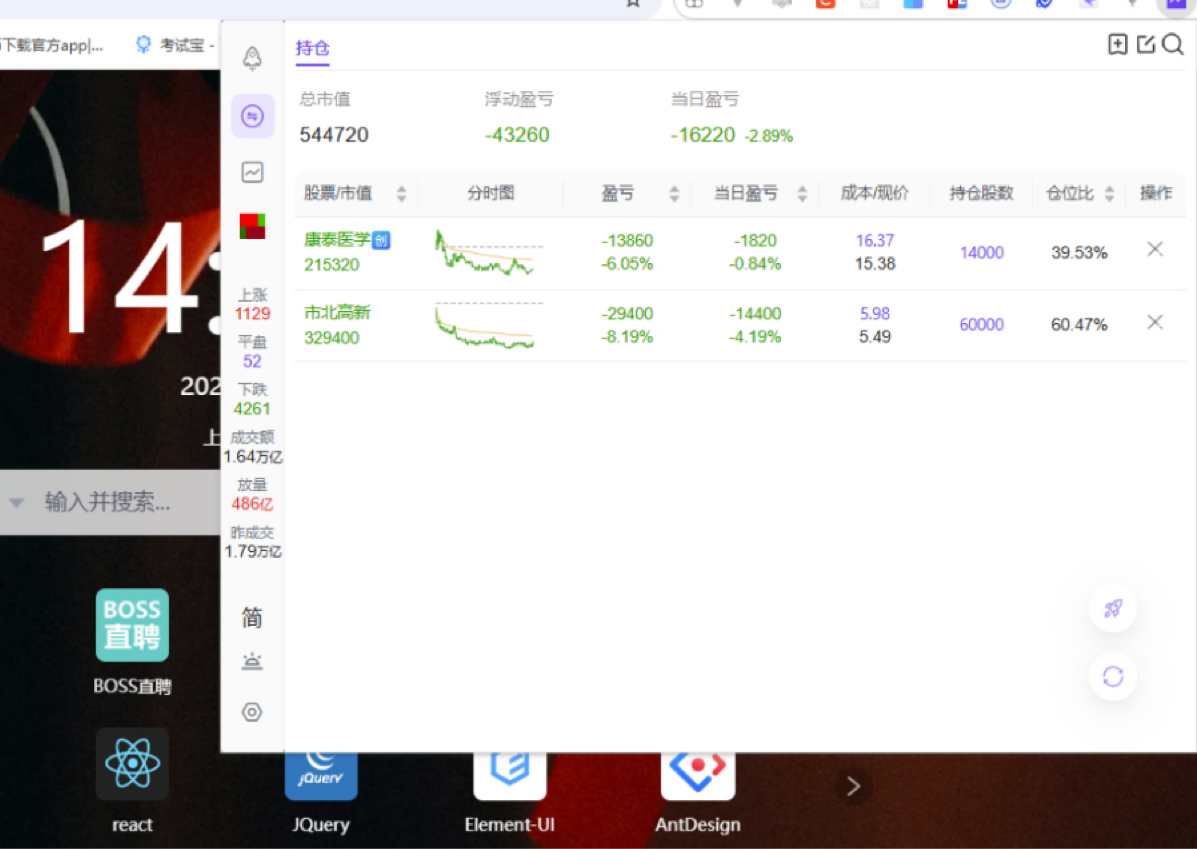The height and width of the screenshot is (849, 1197).
Task: Click 康泰医学 intraday mini chart
Action: click(489, 253)
